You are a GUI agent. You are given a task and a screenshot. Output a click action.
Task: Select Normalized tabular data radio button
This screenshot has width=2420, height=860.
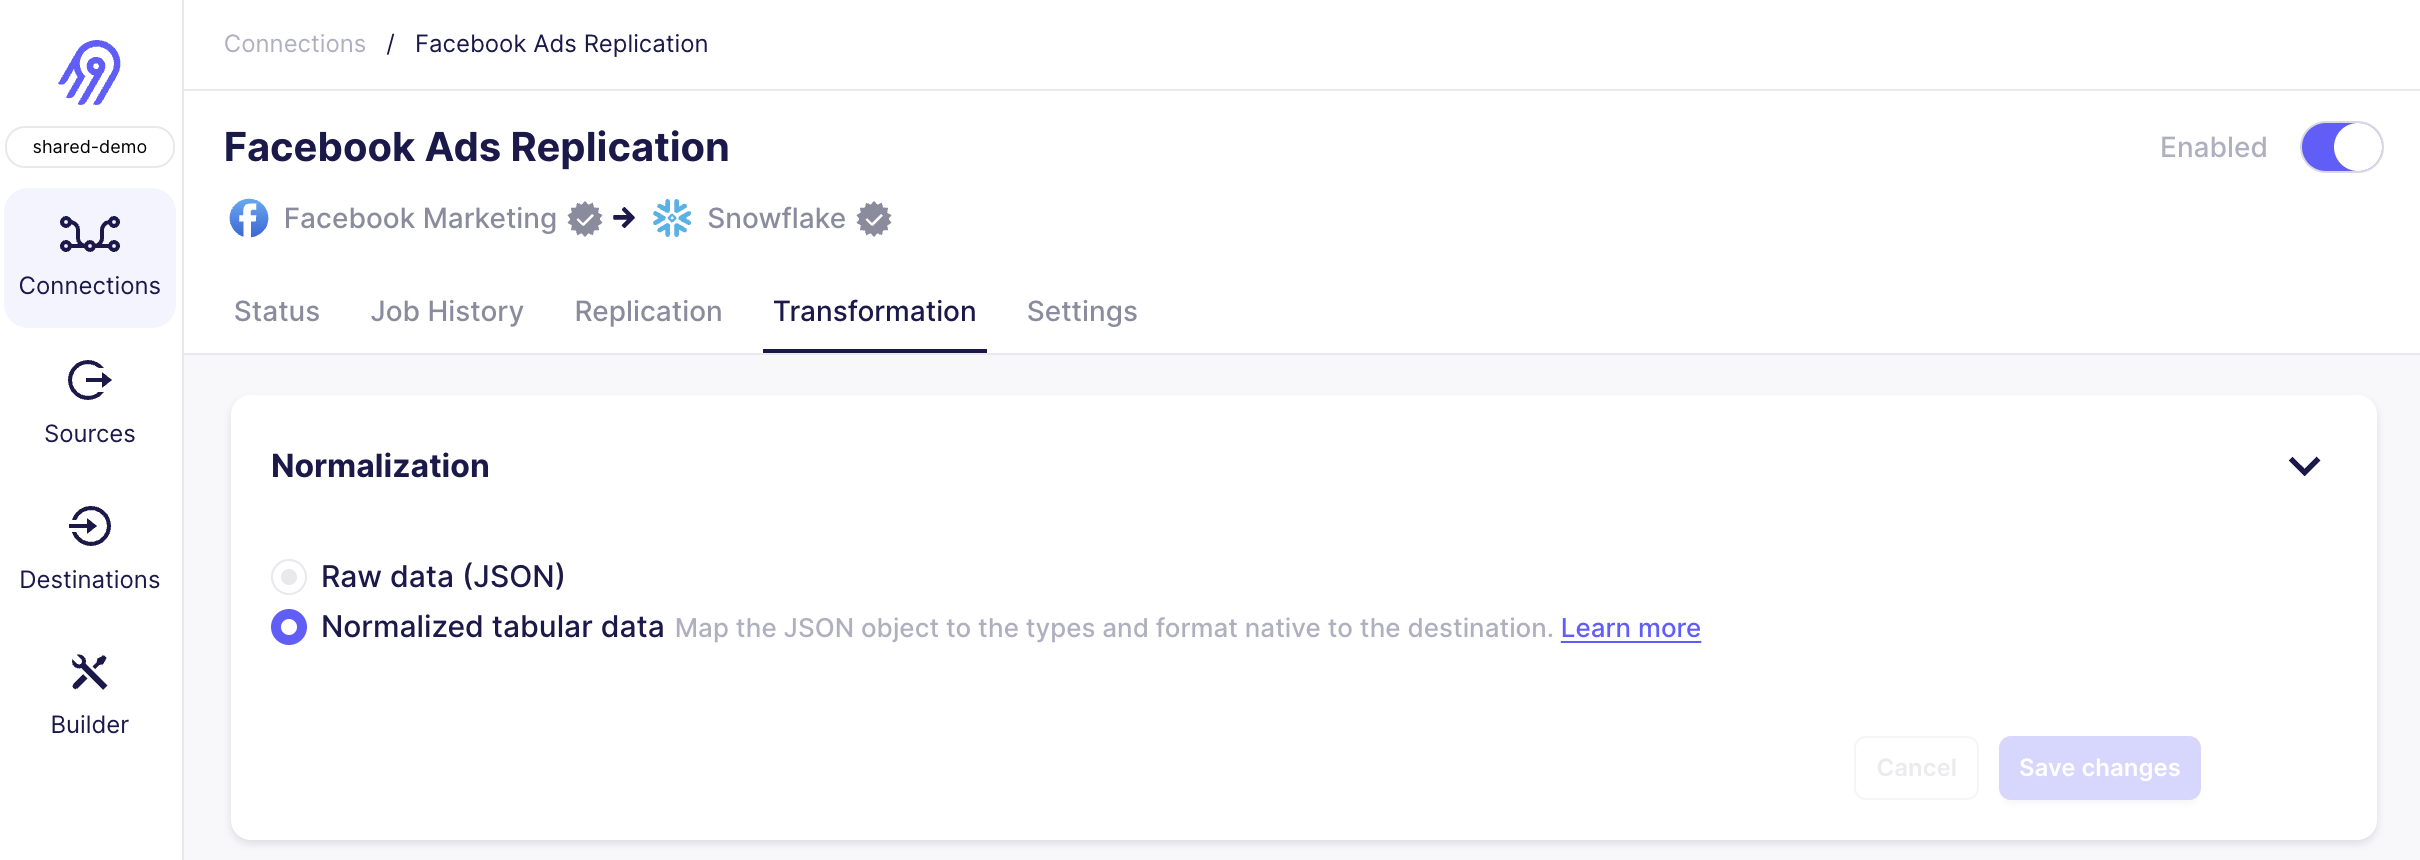pos(289,627)
